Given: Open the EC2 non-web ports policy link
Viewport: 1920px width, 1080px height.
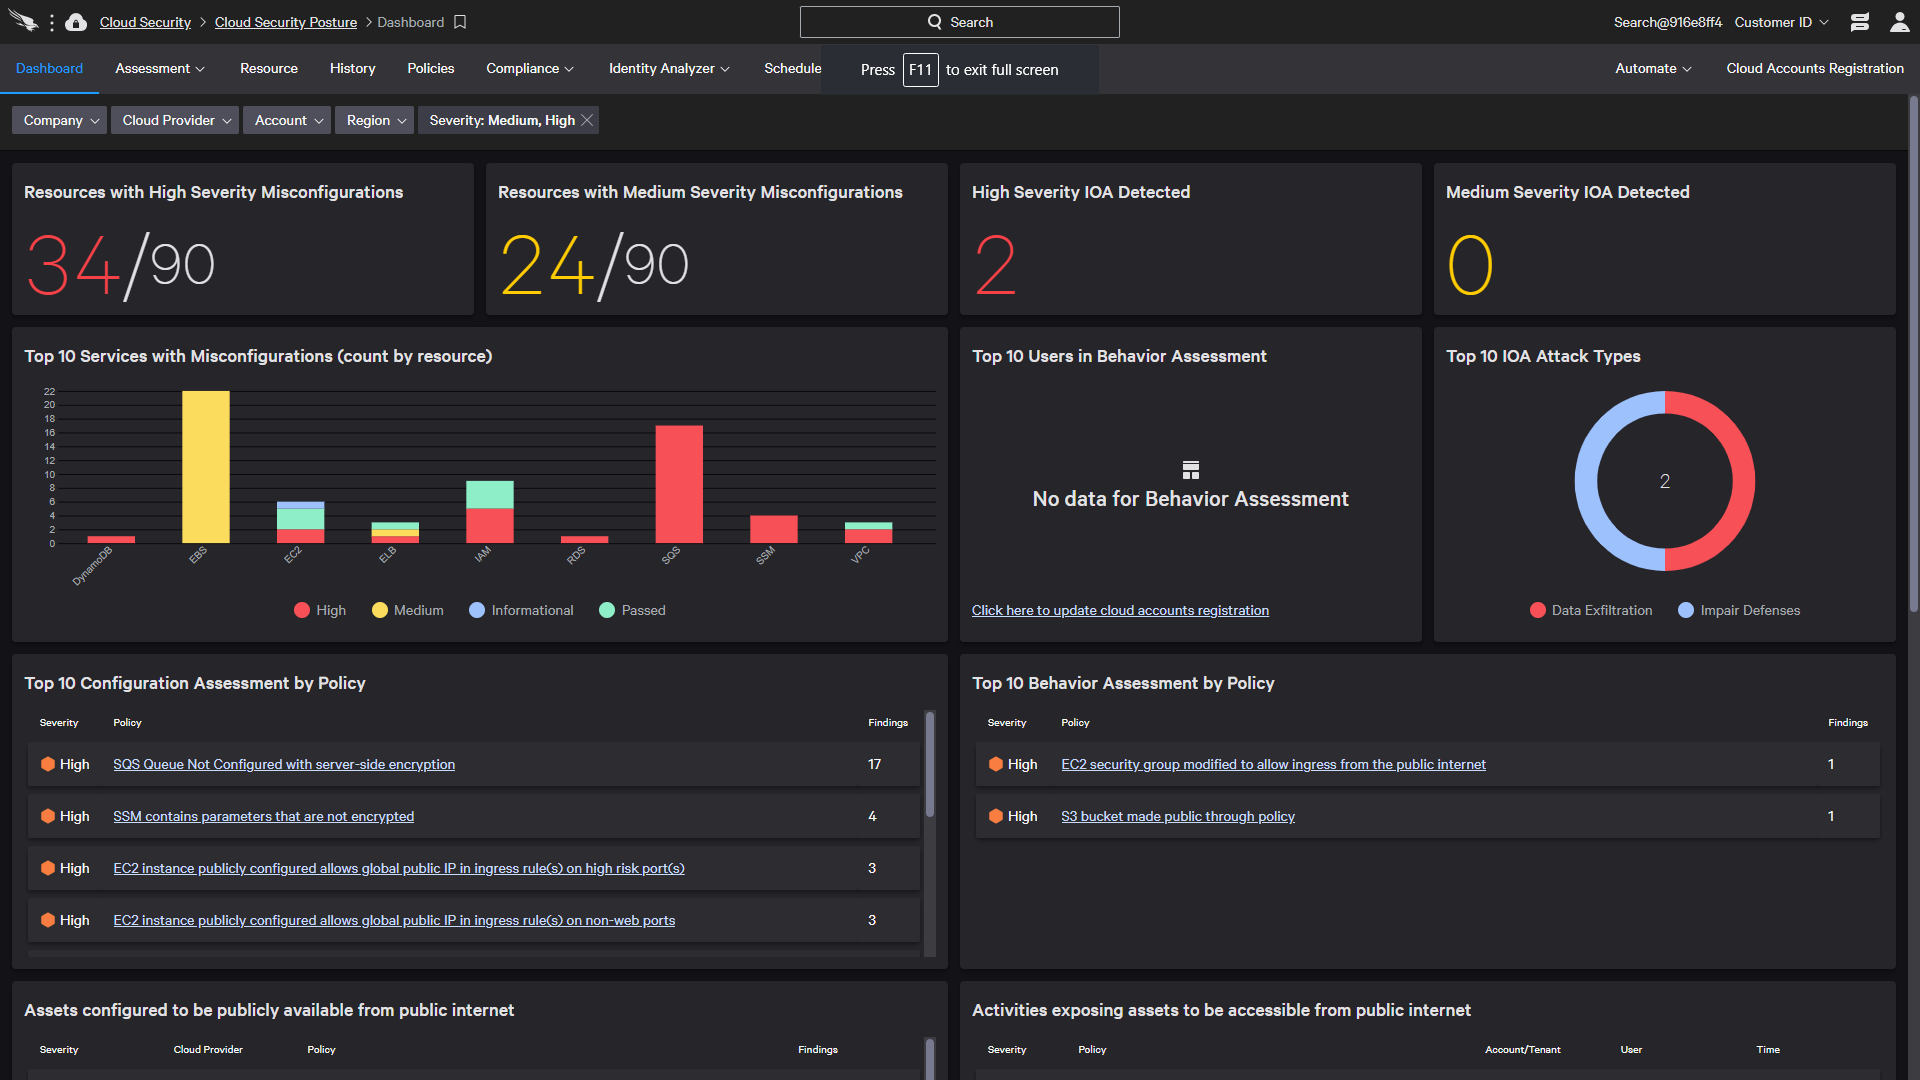Looking at the screenshot, I should [394, 920].
